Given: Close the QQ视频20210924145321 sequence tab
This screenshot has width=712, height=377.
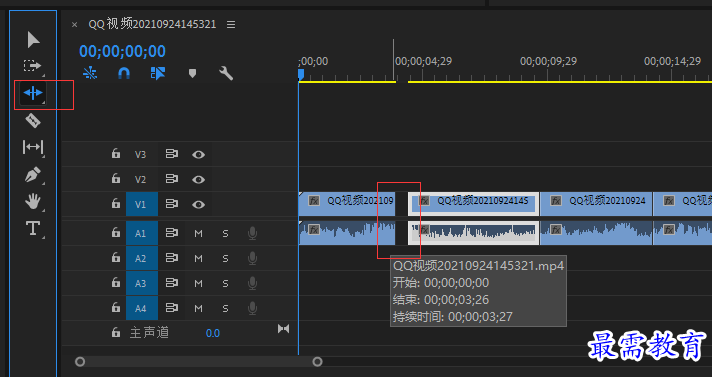Looking at the screenshot, I should (x=74, y=25).
